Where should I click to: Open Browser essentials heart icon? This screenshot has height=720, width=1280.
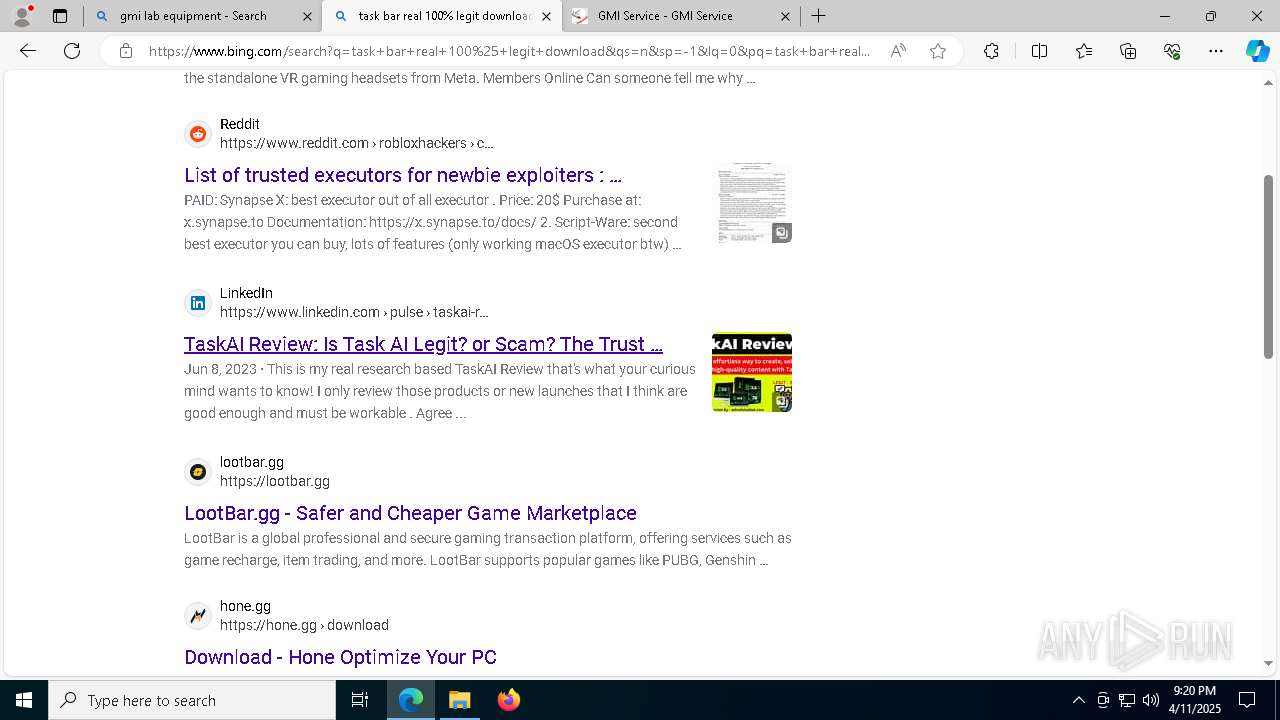(1172, 51)
